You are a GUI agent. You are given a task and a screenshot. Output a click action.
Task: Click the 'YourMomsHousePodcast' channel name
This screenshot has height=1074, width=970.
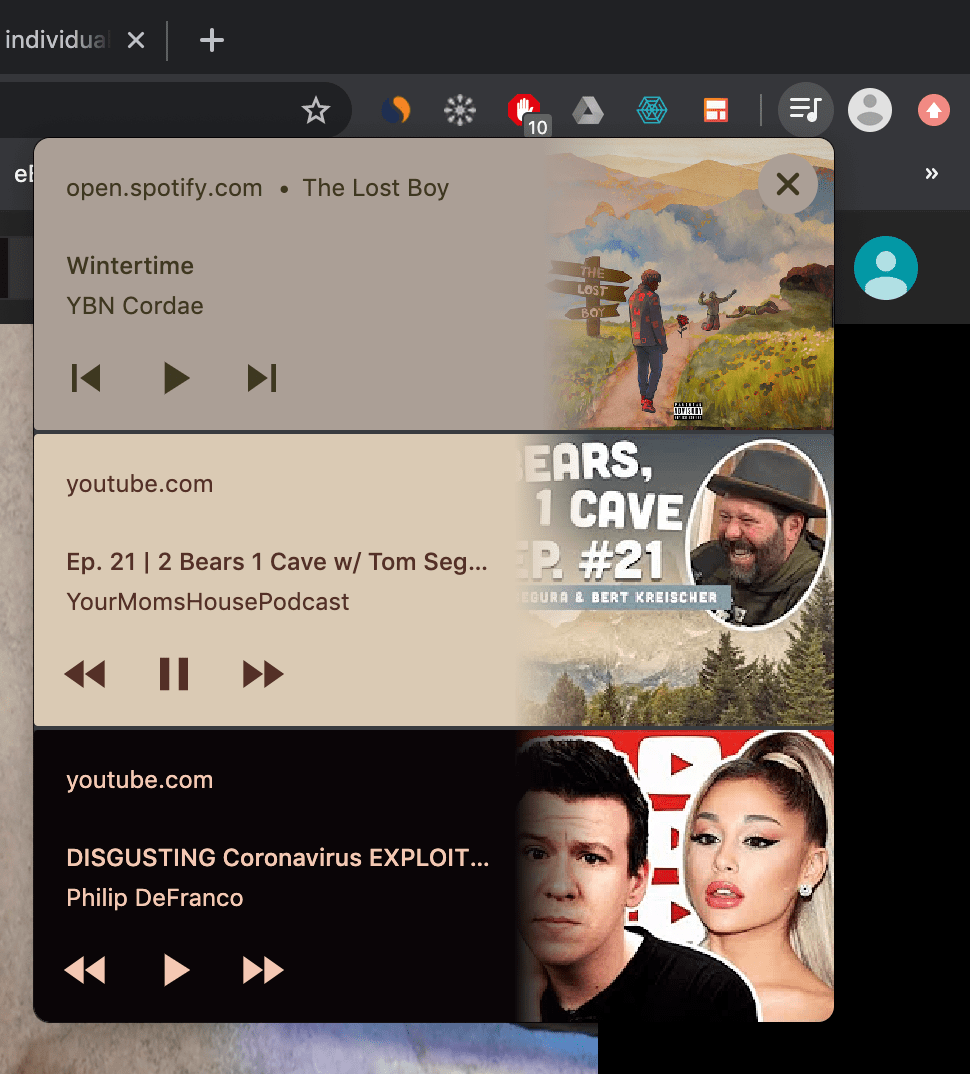click(x=208, y=601)
